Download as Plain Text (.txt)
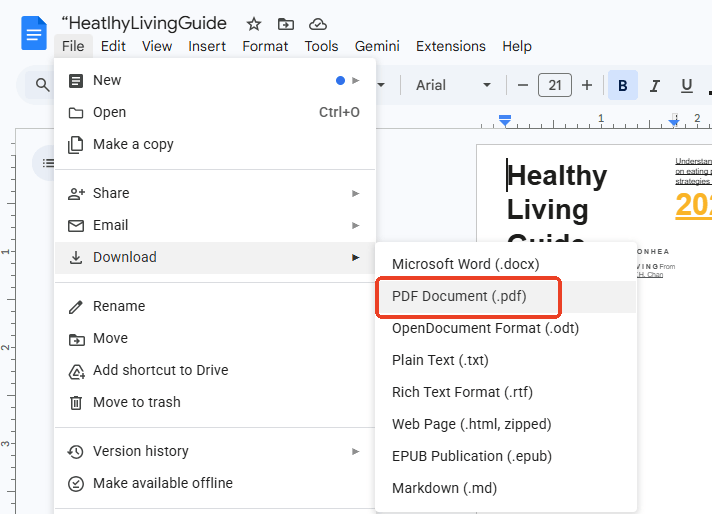 tap(506, 360)
